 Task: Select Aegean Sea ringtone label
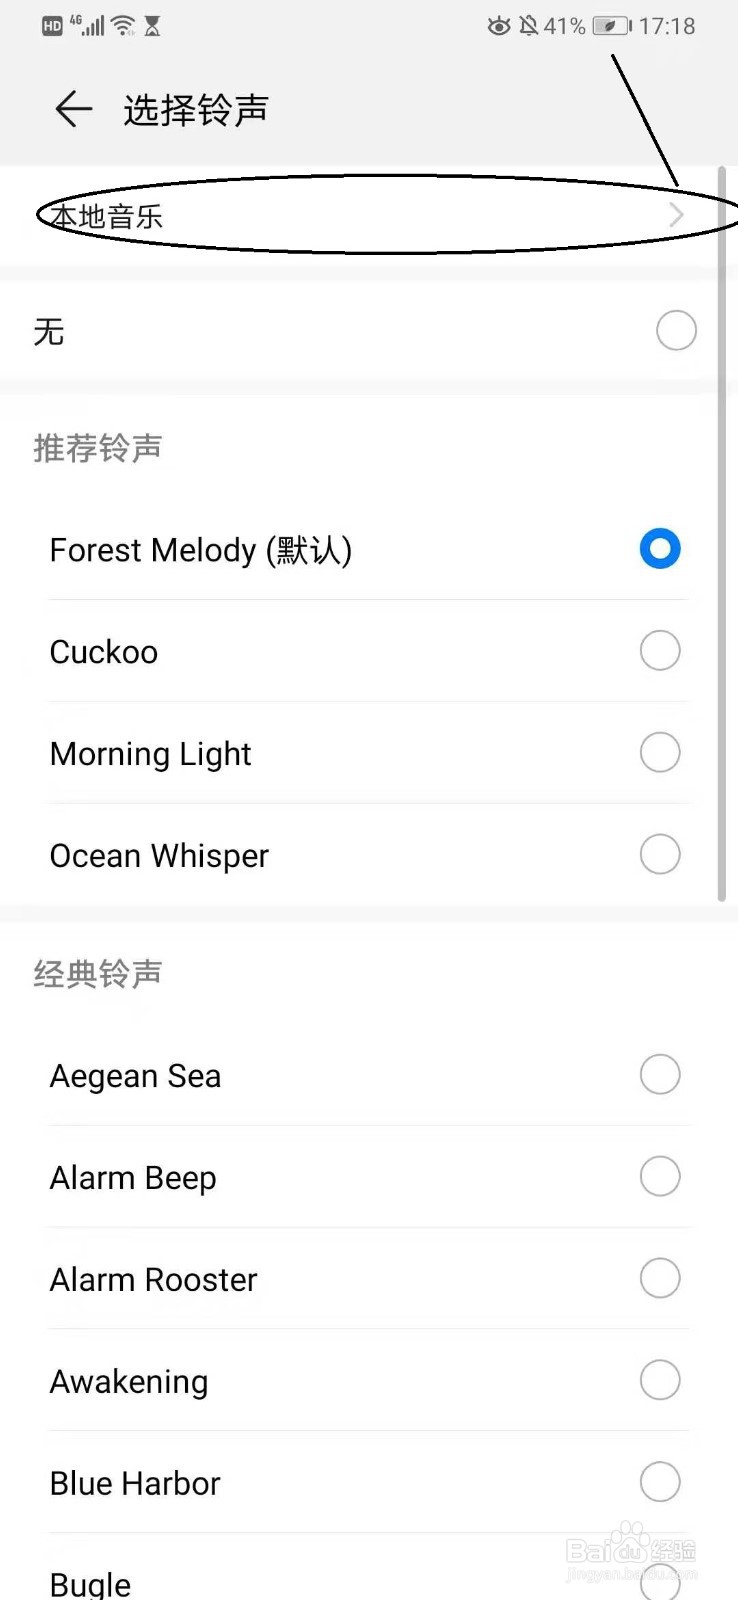[135, 1076]
